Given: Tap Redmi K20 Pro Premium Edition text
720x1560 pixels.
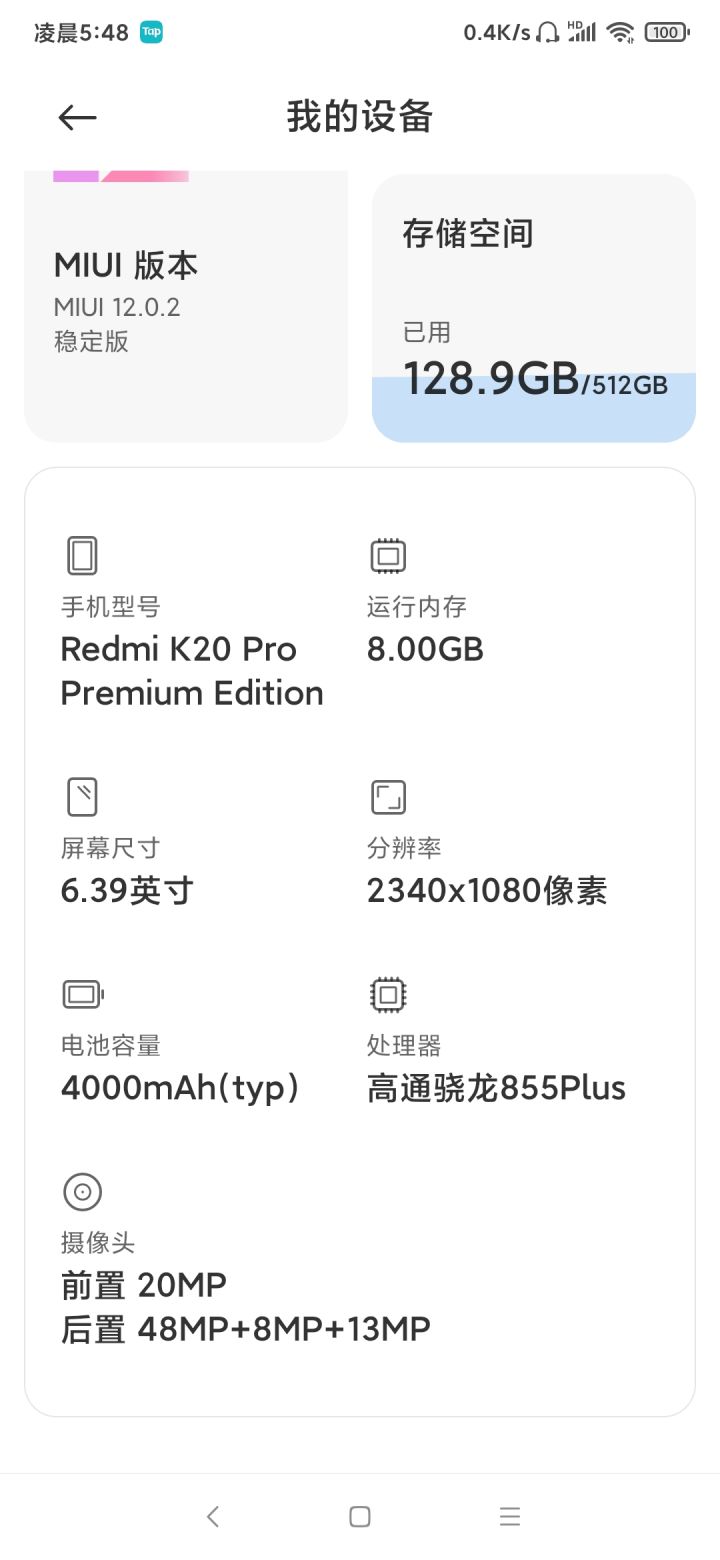Looking at the screenshot, I should click(192, 671).
